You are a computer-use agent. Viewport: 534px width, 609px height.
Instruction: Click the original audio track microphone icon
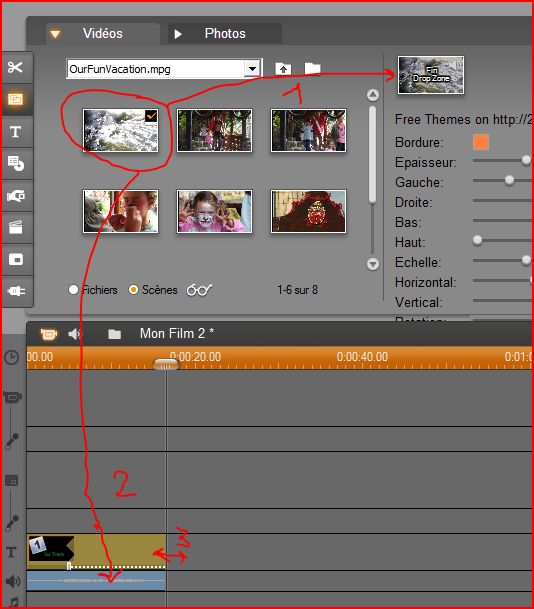12,441
